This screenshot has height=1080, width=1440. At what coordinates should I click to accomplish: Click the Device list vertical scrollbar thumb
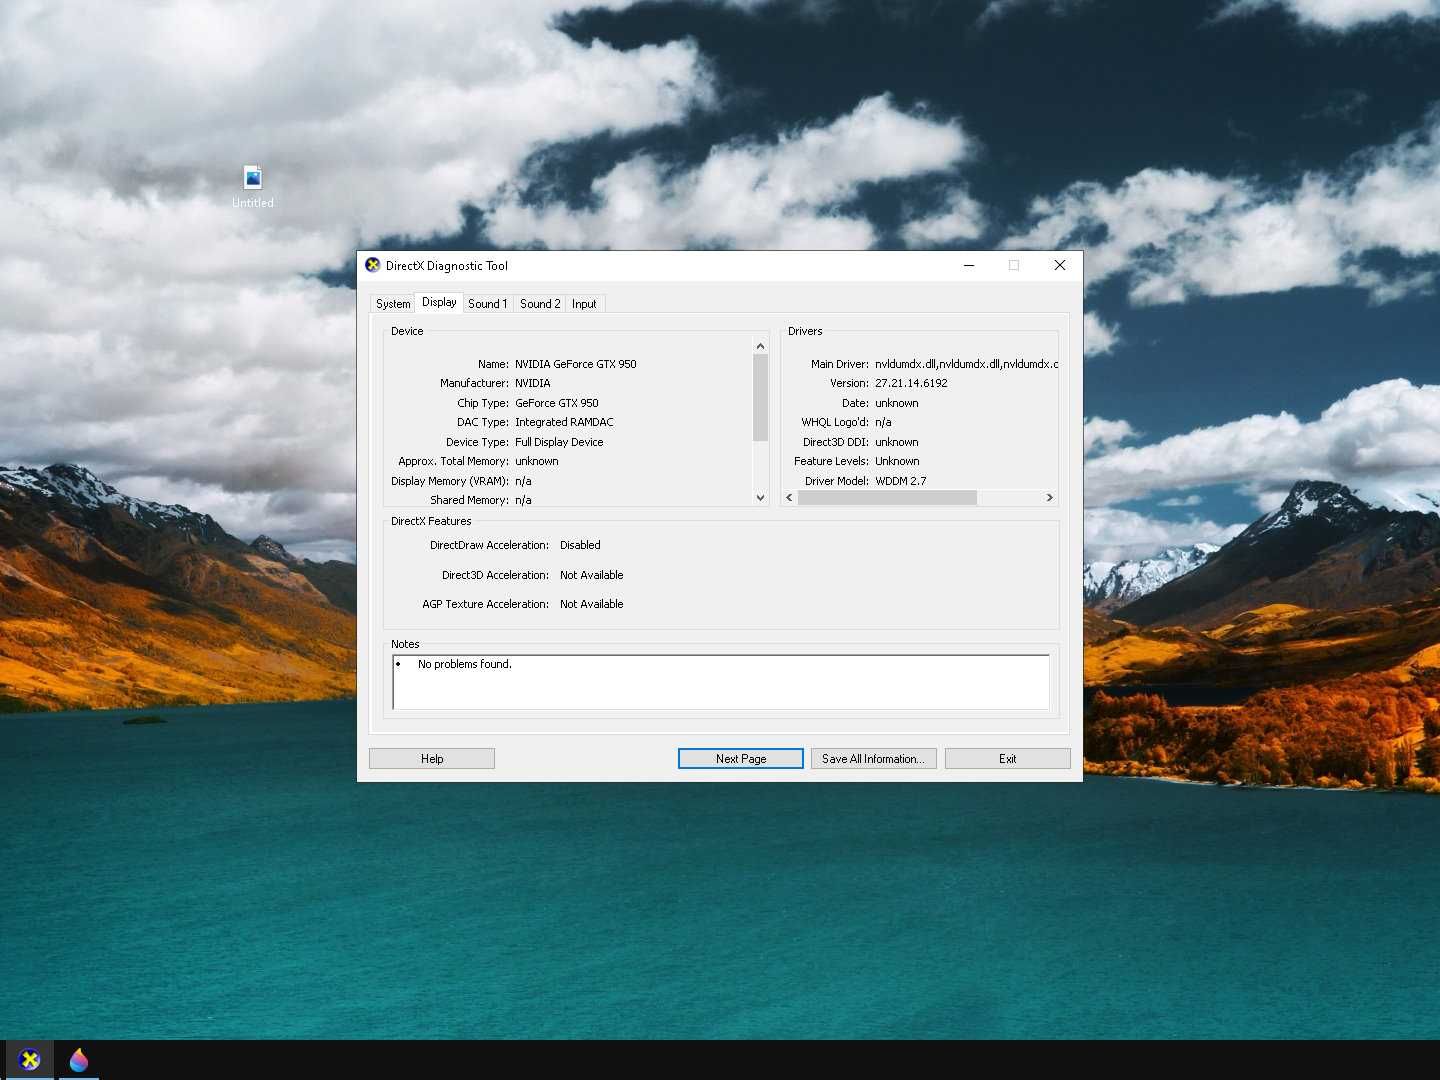pyautogui.click(x=760, y=398)
